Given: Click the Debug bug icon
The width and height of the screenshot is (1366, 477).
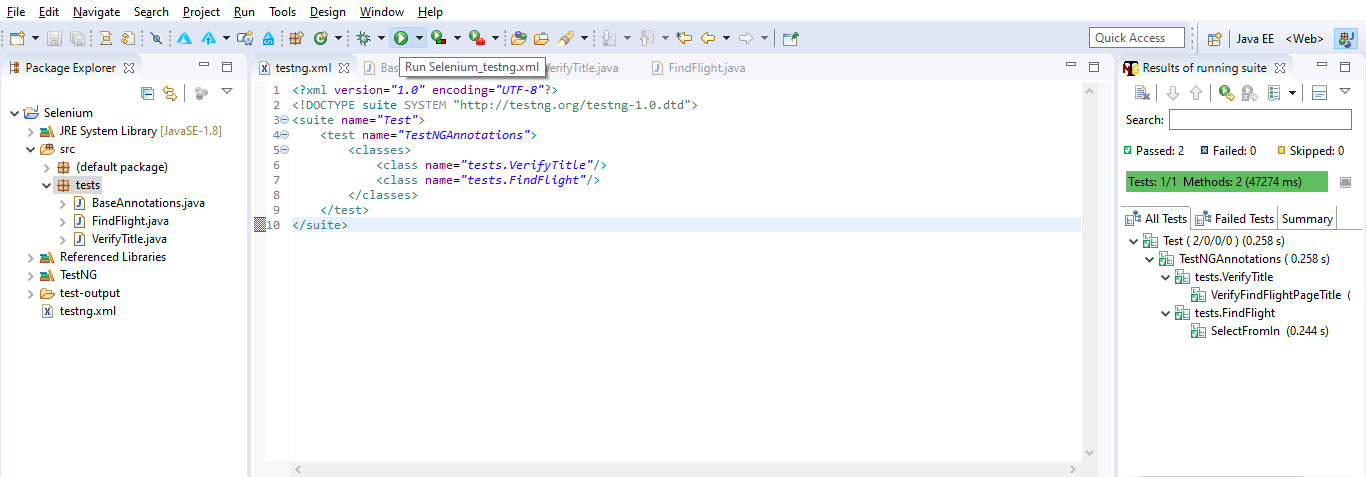Looking at the screenshot, I should (364, 38).
